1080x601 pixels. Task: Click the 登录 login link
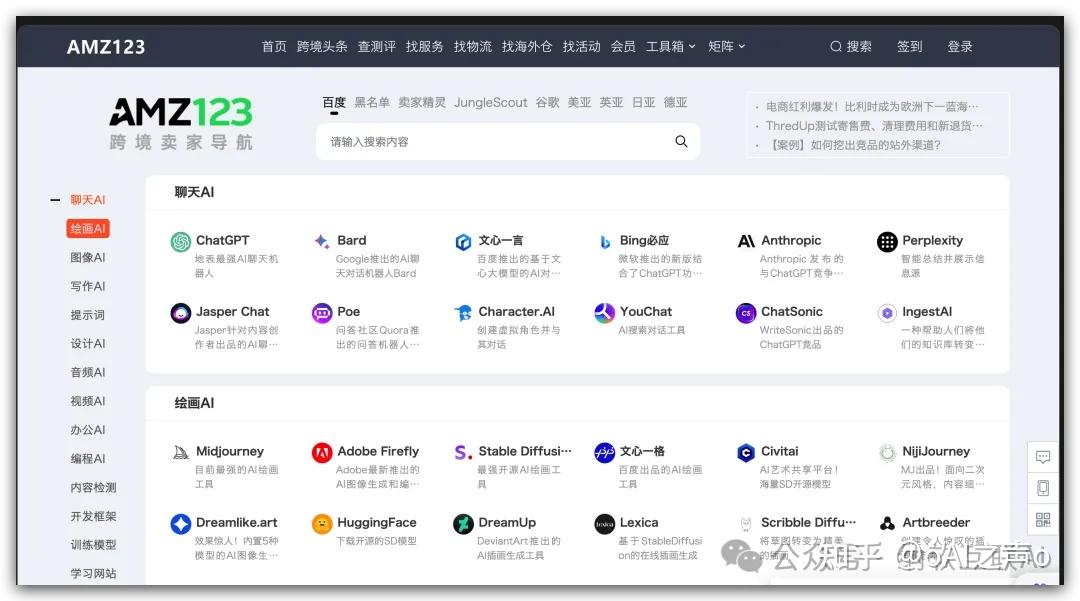[x=963, y=46]
